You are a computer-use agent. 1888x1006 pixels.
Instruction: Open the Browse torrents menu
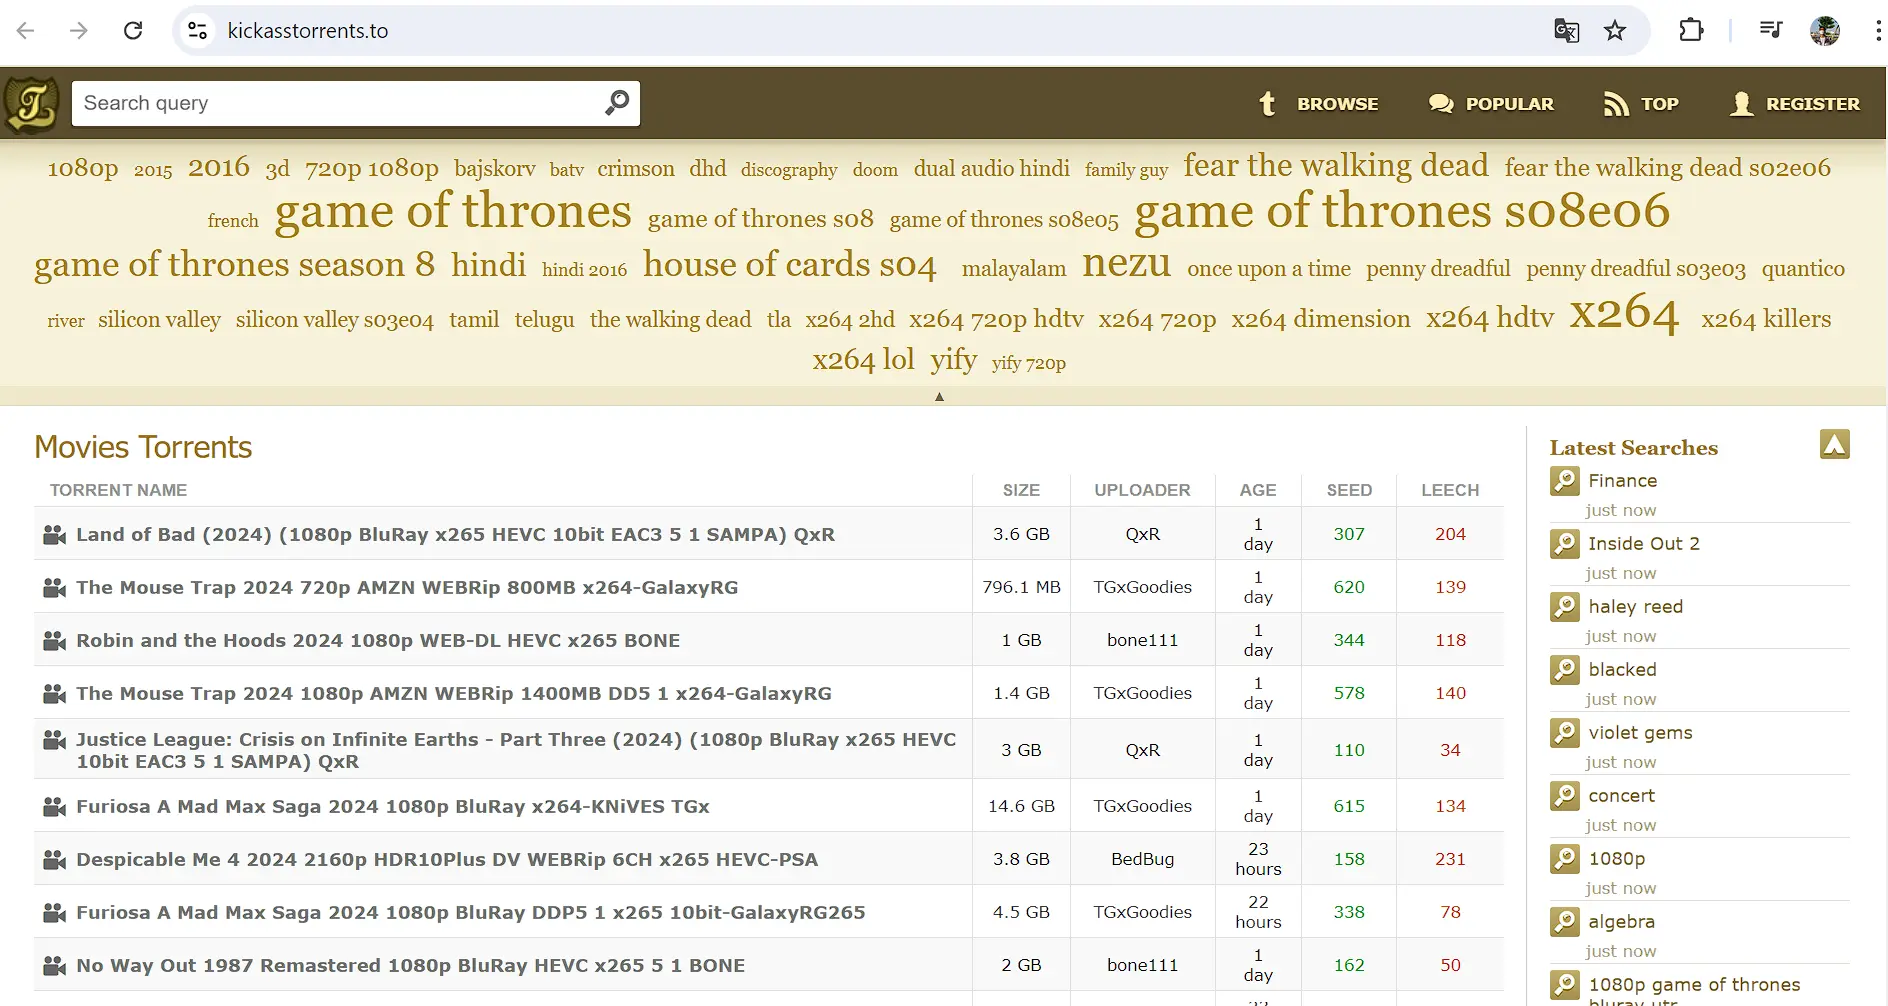[1317, 104]
